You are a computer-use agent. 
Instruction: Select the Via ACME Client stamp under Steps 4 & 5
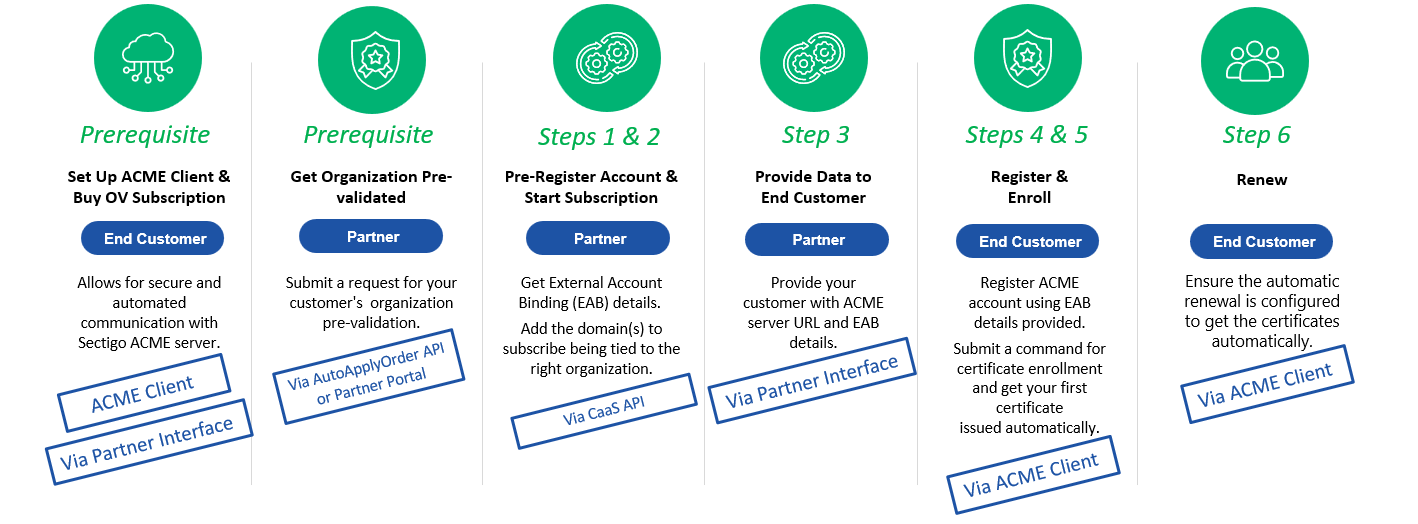pyautogui.click(x=1032, y=474)
